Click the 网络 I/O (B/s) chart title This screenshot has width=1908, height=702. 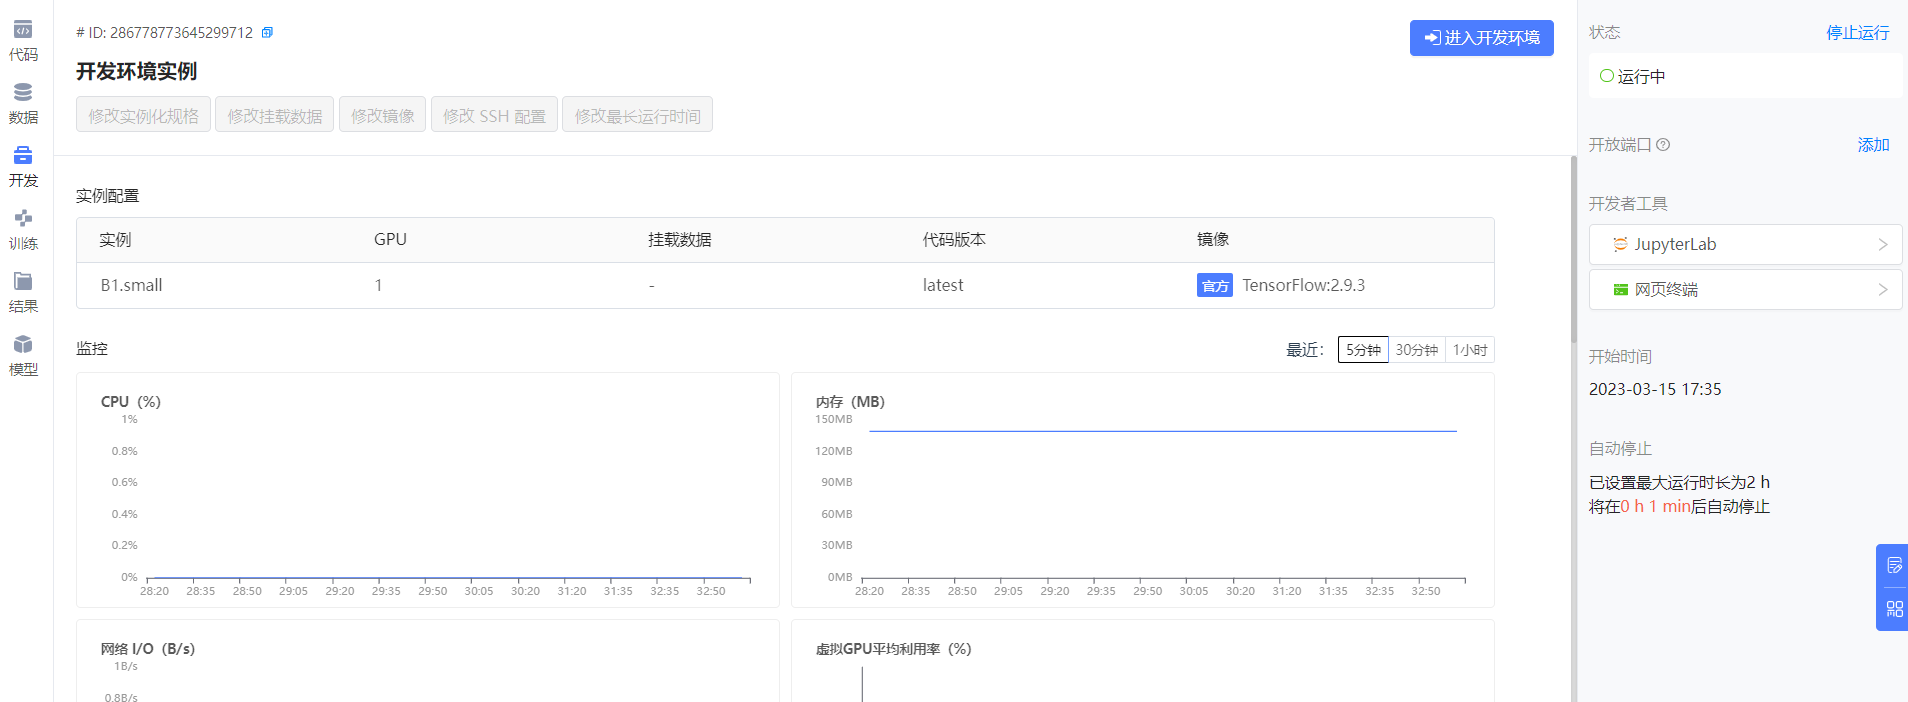(x=148, y=649)
